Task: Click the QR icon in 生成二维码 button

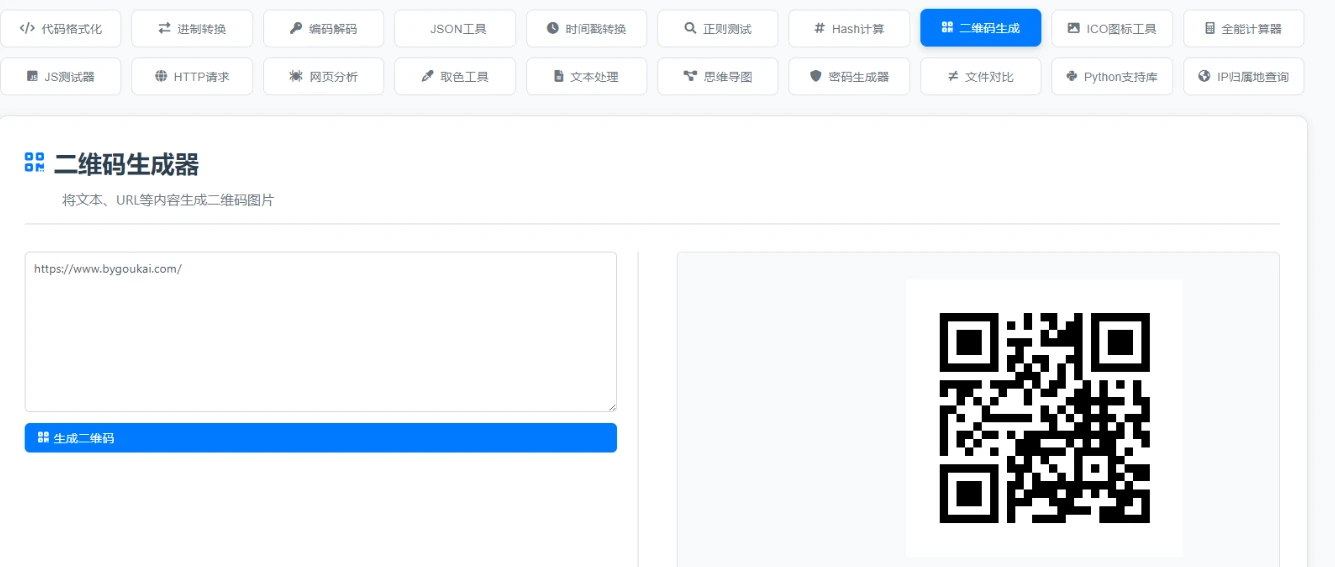Action: 43,437
